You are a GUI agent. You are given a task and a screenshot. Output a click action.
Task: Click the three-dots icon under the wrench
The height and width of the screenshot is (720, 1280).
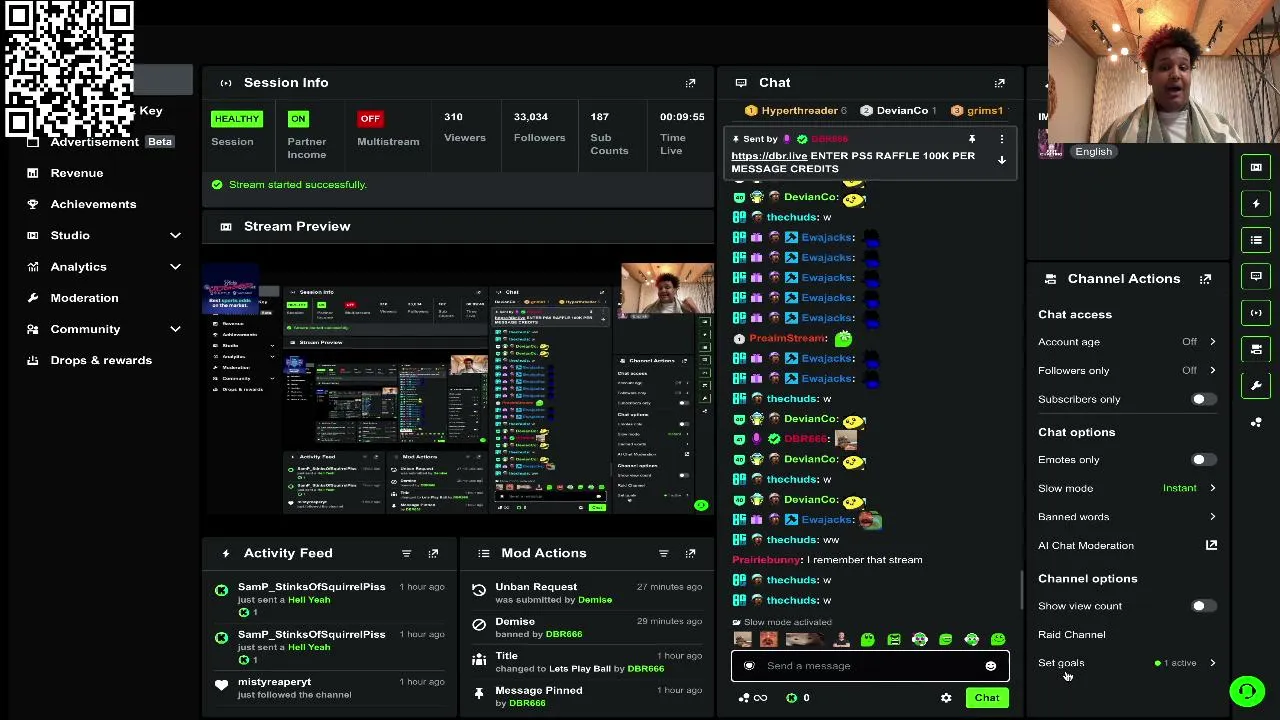(x=1256, y=422)
